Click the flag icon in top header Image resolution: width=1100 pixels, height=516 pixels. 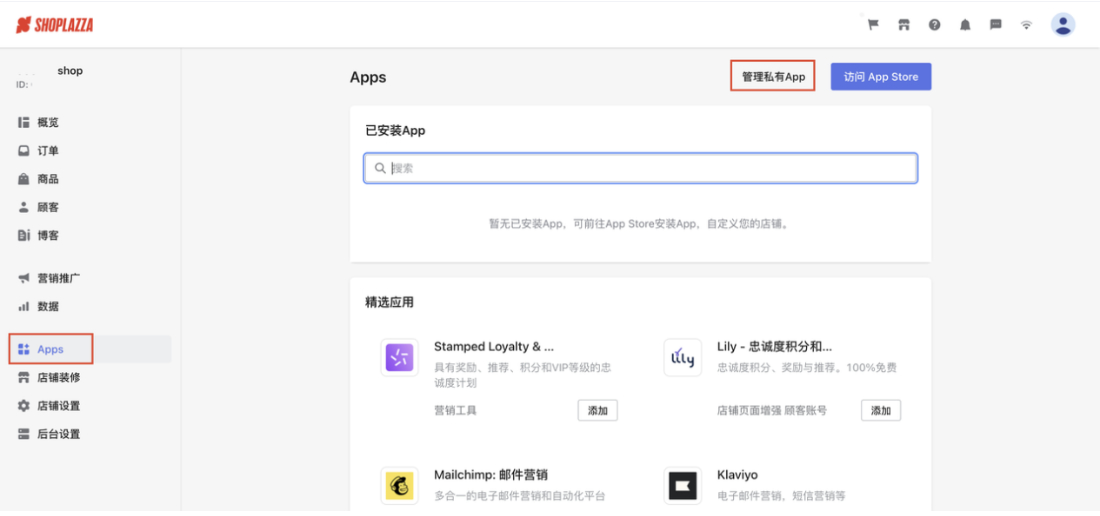point(873,25)
